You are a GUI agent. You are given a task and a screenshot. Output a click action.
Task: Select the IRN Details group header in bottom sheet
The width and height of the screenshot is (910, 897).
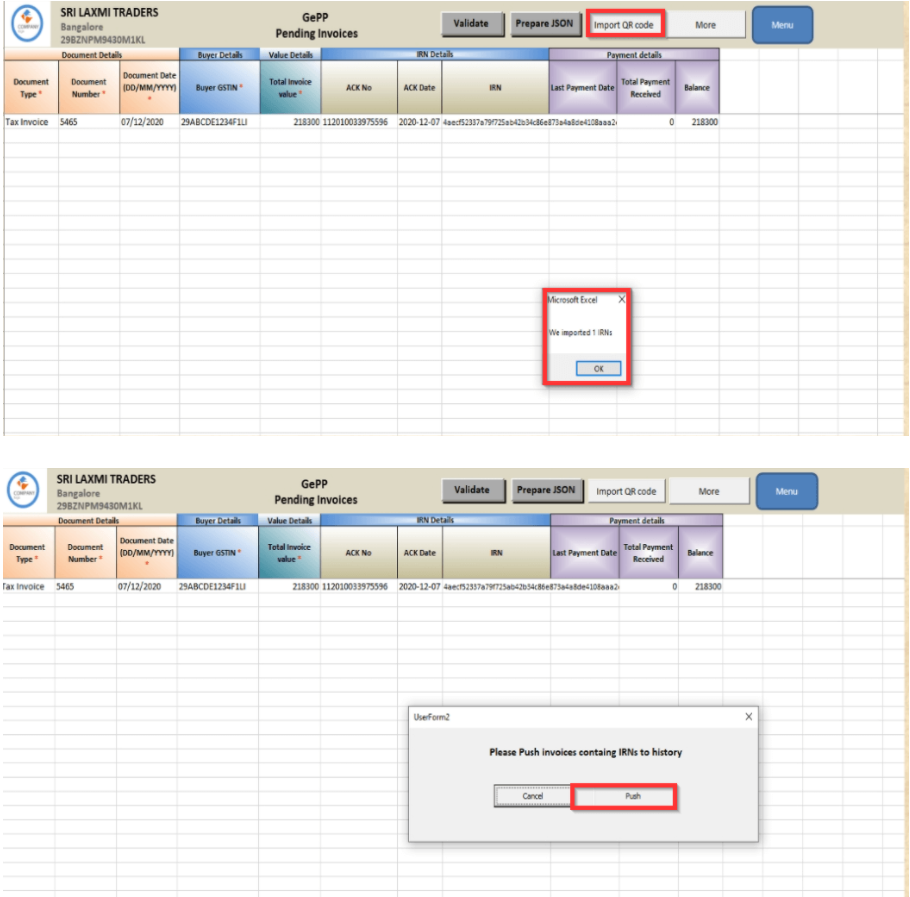click(x=435, y=520)
